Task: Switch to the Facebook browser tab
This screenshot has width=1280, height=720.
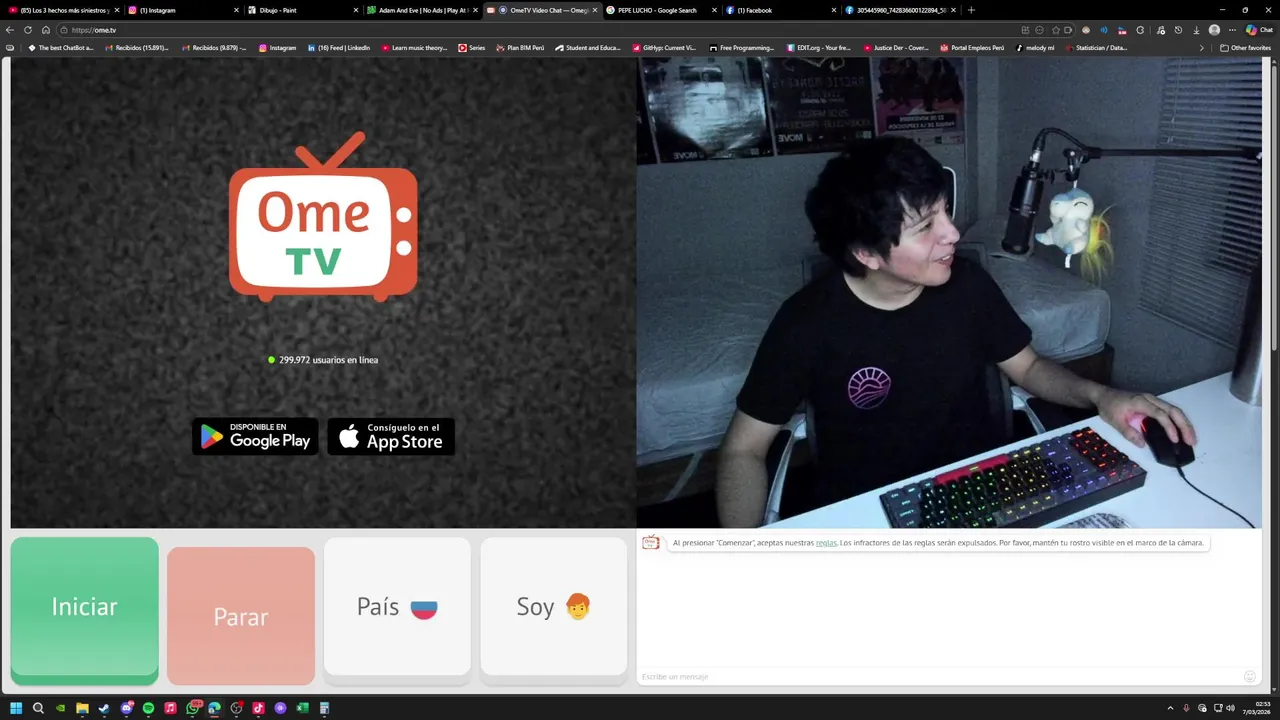Action: click(x=780, y=10)
